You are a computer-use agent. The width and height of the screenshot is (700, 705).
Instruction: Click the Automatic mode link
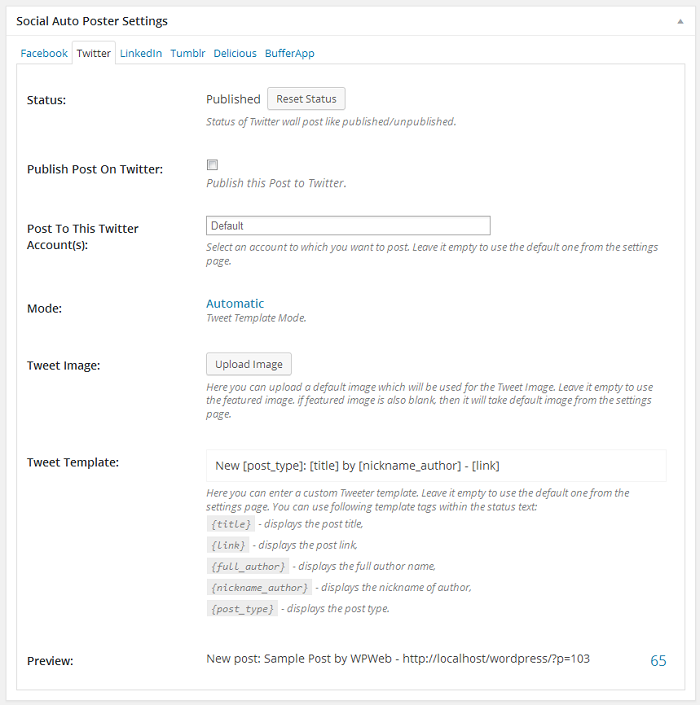[235, 303]
